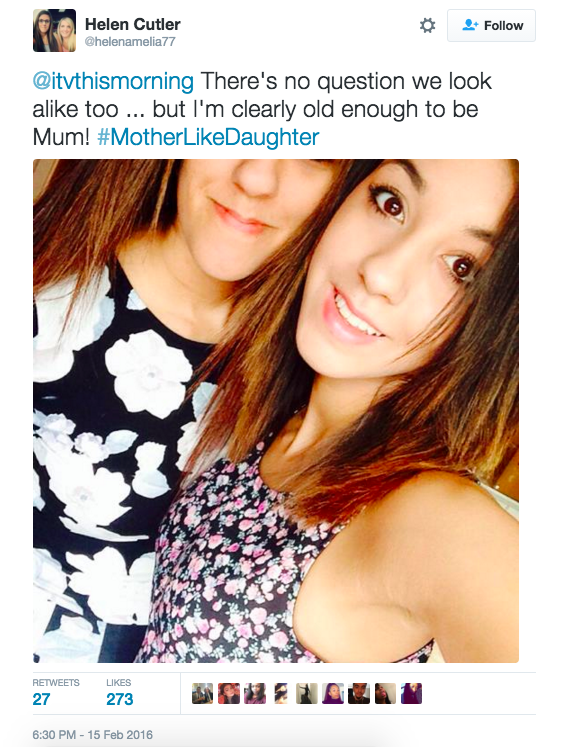Open the tweet settings gear icon
Viewport: 568px width, 747px height.
click(x=427, y=25)
